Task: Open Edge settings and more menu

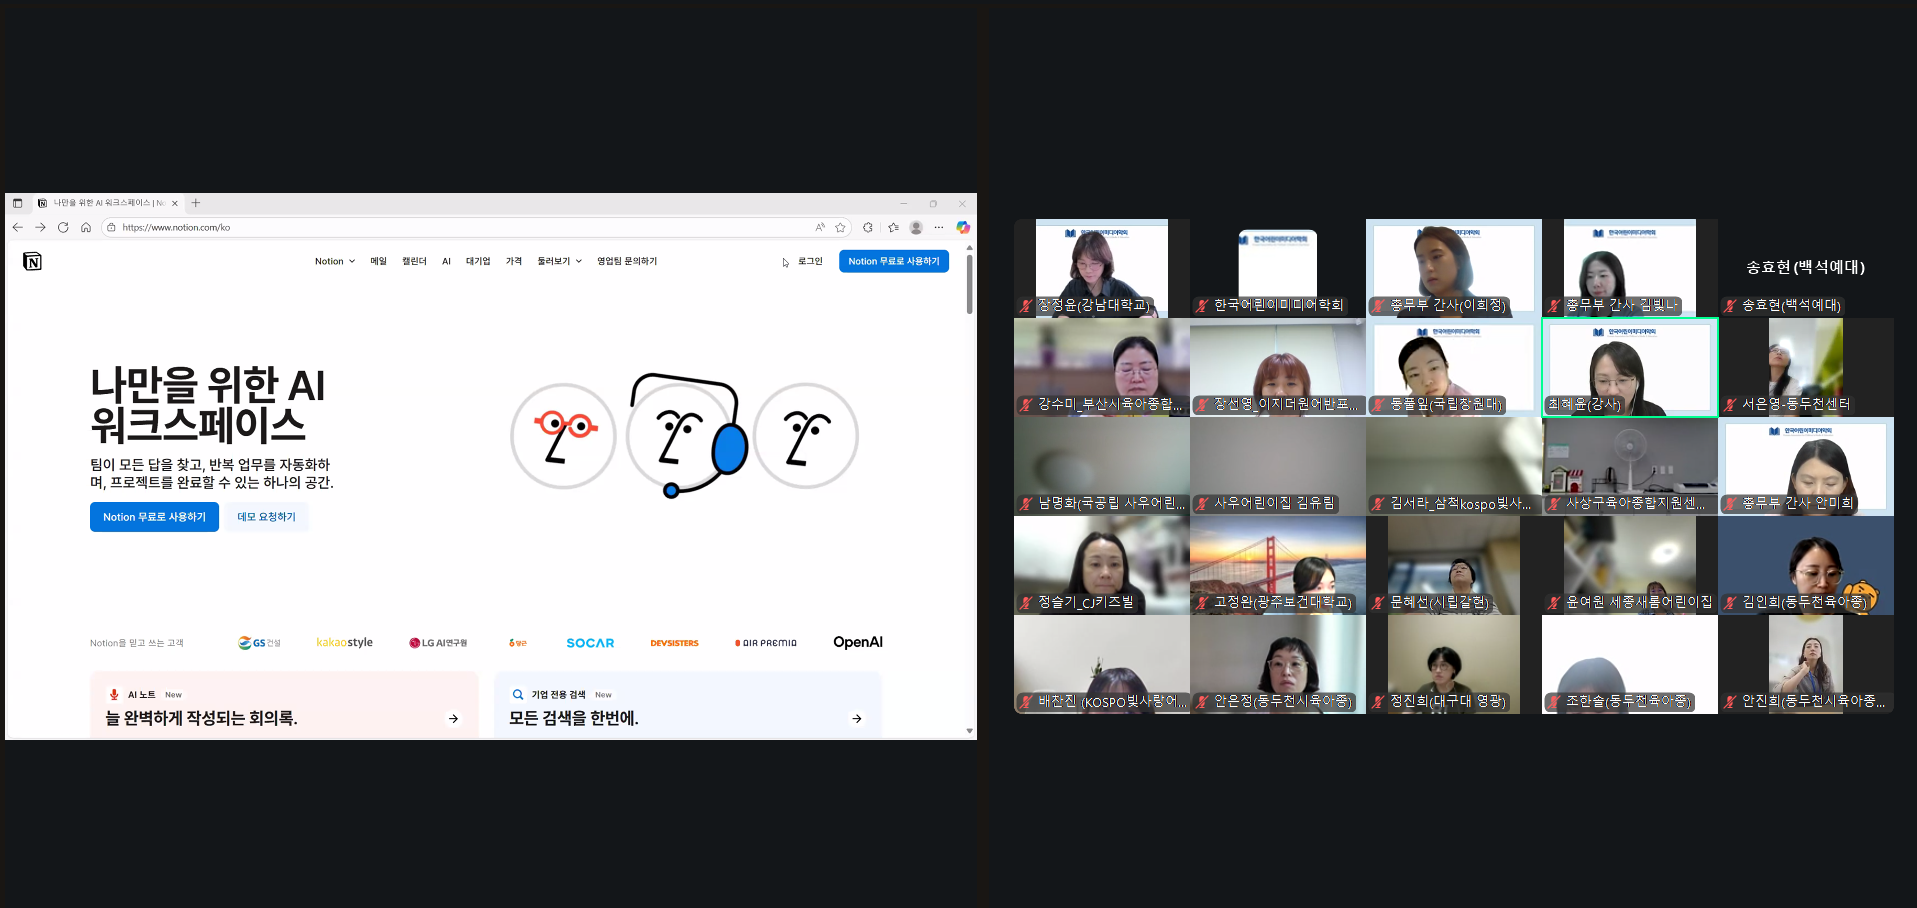Action: tap(939, 227)
